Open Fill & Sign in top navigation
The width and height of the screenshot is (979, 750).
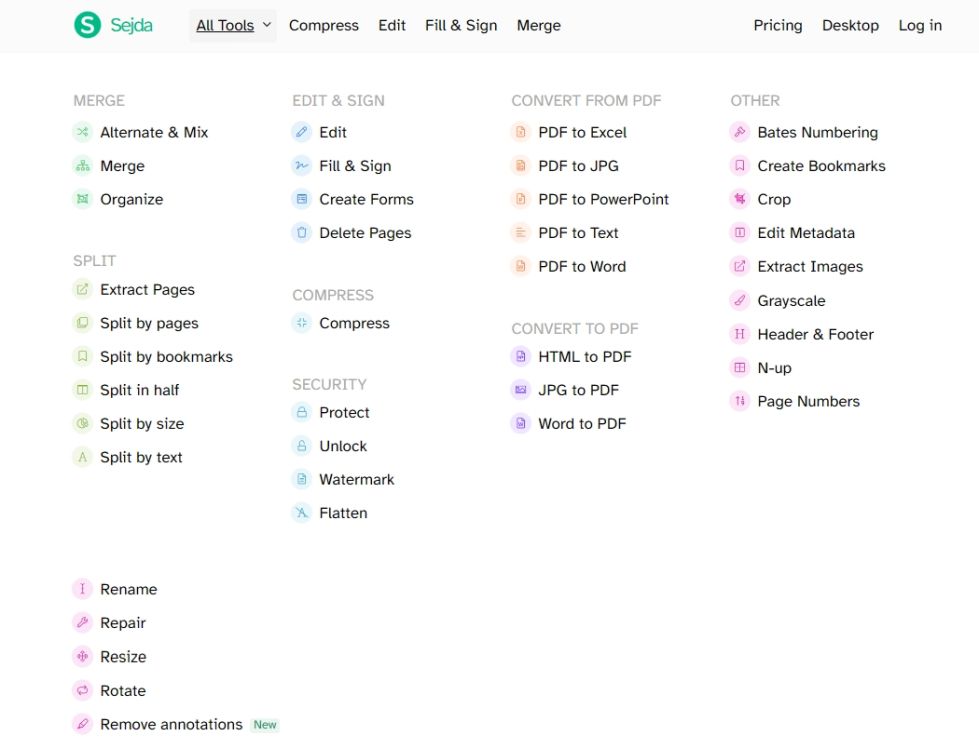coord(461,26)
